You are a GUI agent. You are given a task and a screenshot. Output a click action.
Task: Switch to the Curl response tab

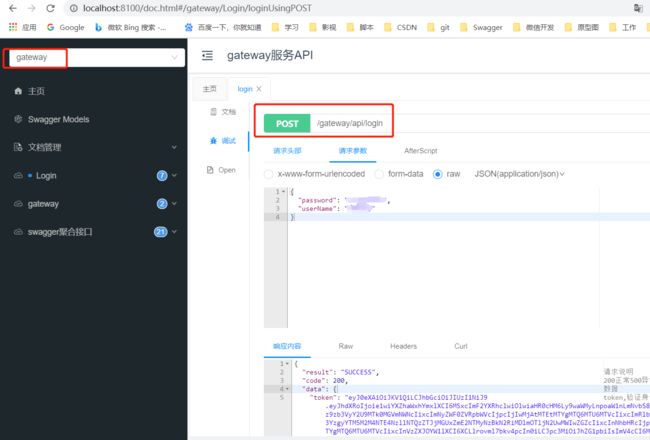(x=461, y=346)
